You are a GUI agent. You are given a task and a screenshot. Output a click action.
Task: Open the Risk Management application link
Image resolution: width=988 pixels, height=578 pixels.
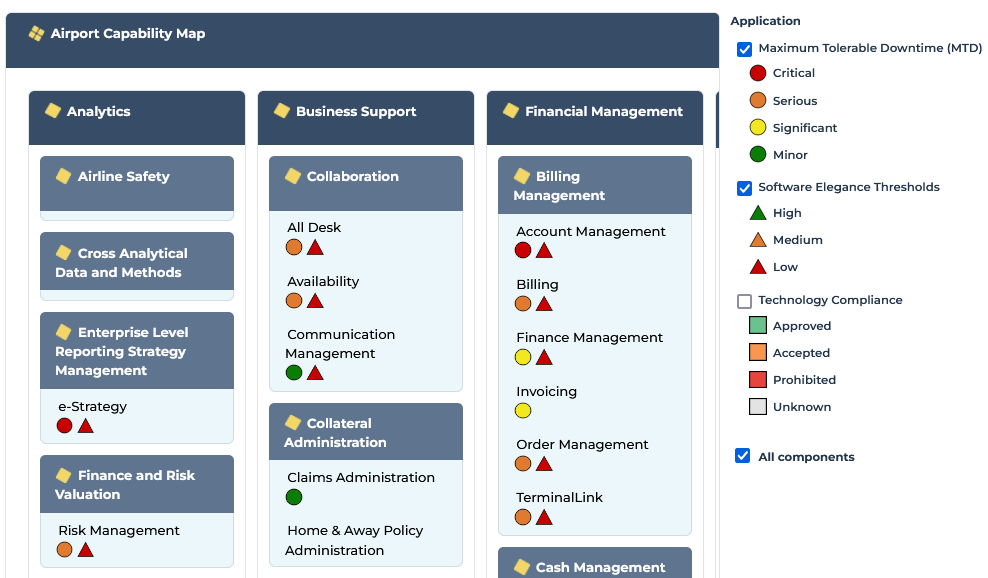pos(119,530)
